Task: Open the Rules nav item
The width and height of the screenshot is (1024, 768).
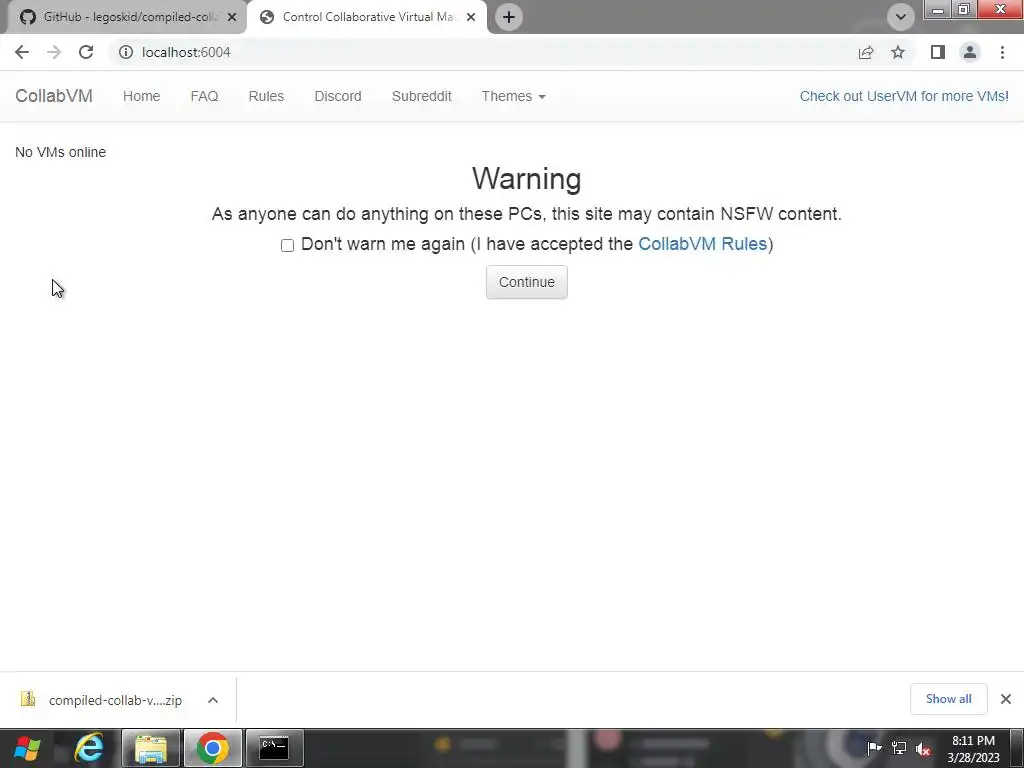Action: pos(266,96)
